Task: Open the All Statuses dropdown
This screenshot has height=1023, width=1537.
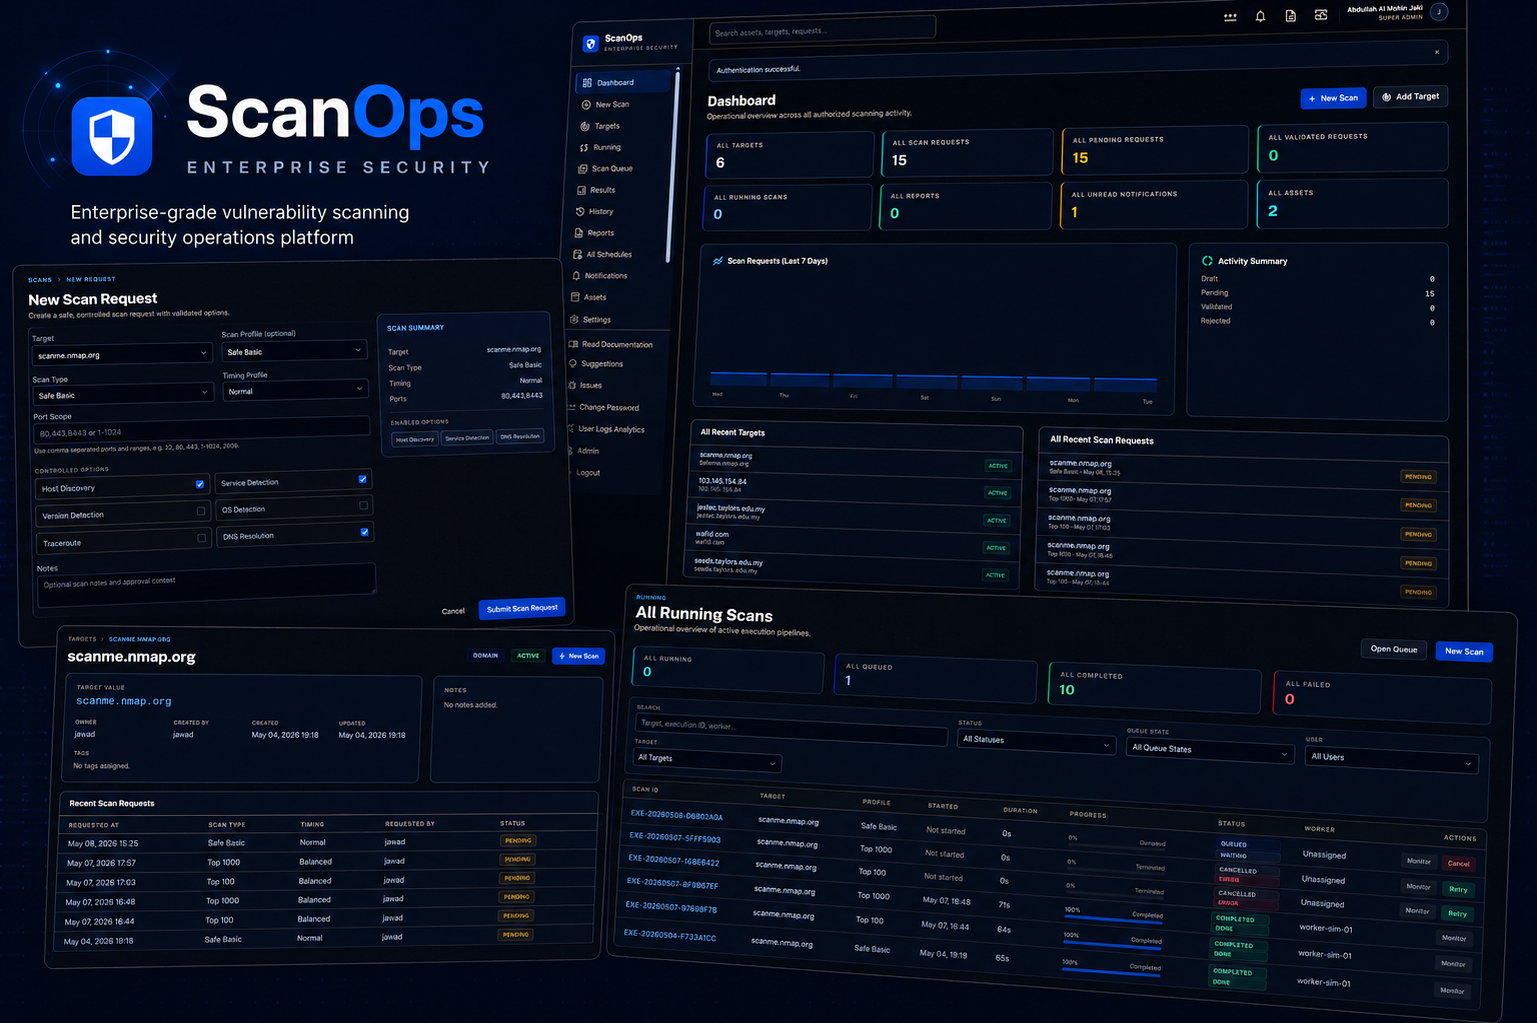Action: pos(1036,741)
